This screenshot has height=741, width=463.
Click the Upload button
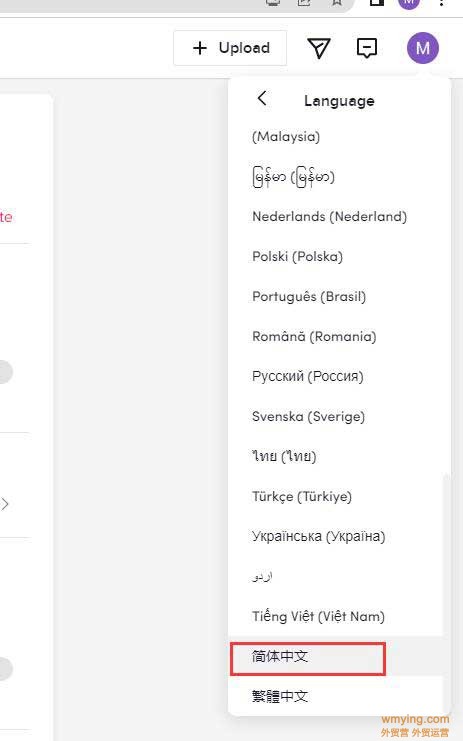[230, 48]
